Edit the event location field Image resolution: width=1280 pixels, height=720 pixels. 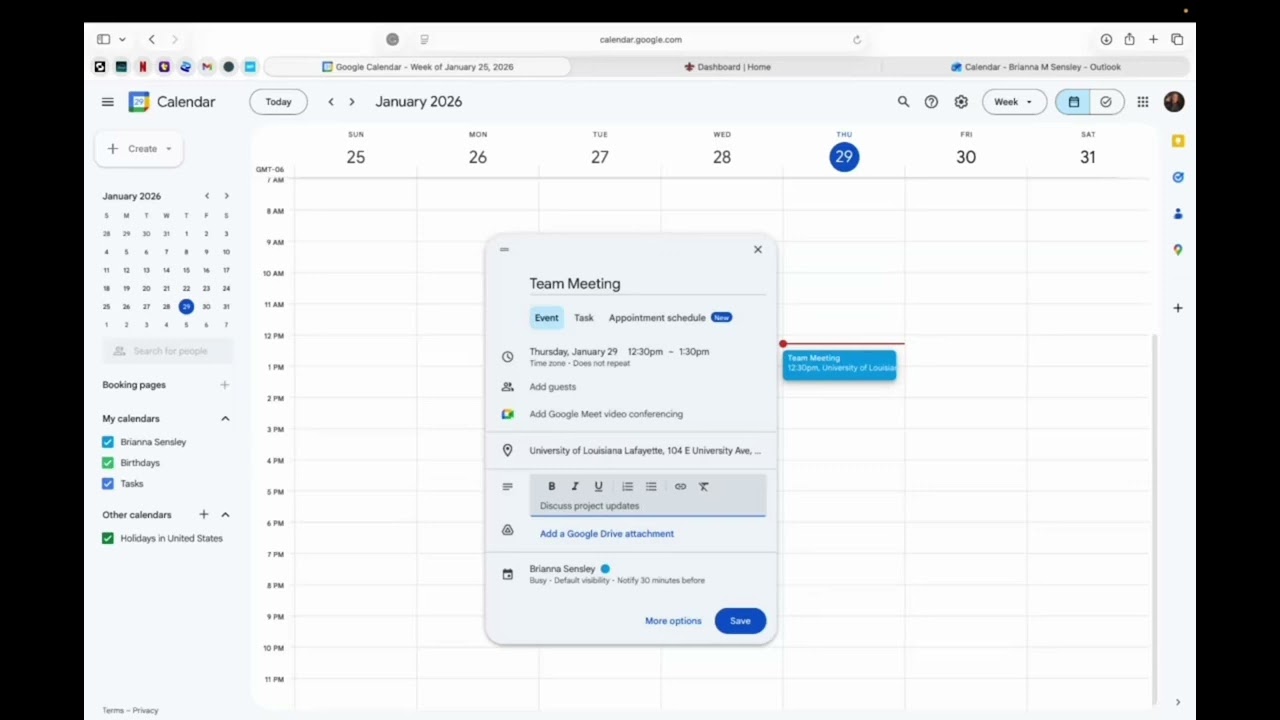point(645,451)
